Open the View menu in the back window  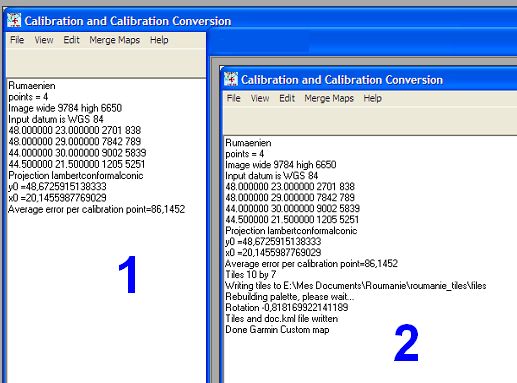(44, 40)
